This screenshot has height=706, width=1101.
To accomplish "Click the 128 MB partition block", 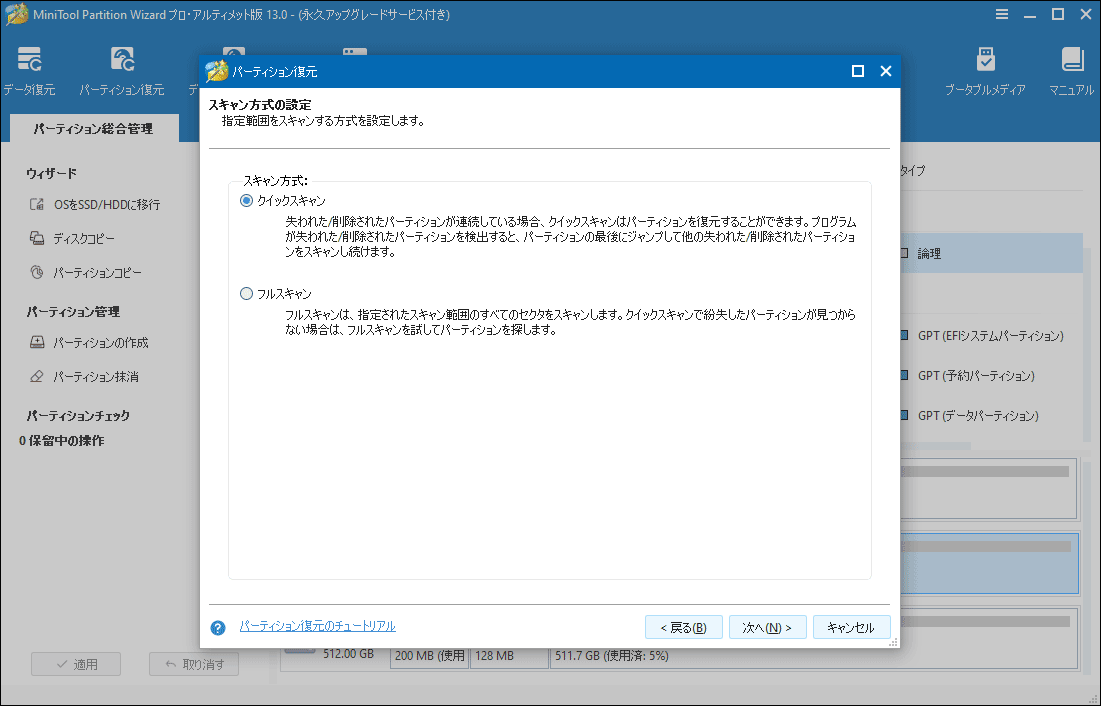I will [x=508, y=656].
